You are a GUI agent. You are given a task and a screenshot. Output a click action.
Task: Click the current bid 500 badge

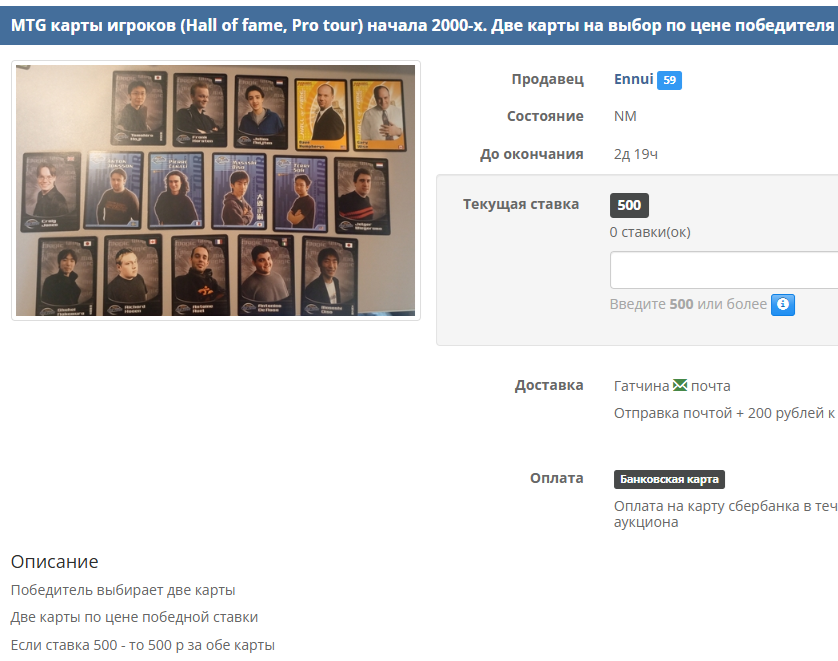(629, 205)
